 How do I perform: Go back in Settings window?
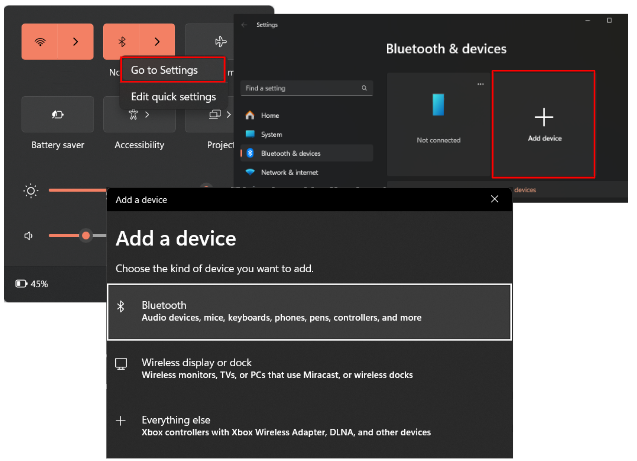click(244, 25)
